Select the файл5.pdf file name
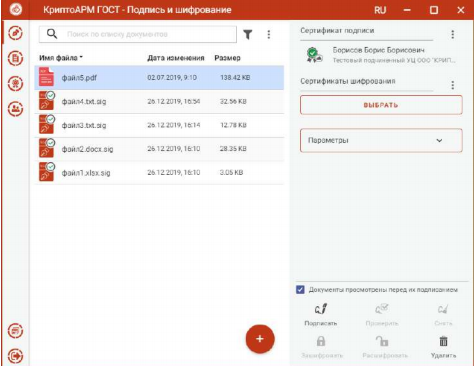This screenshot has height=366, width=474. coord(79,78)
